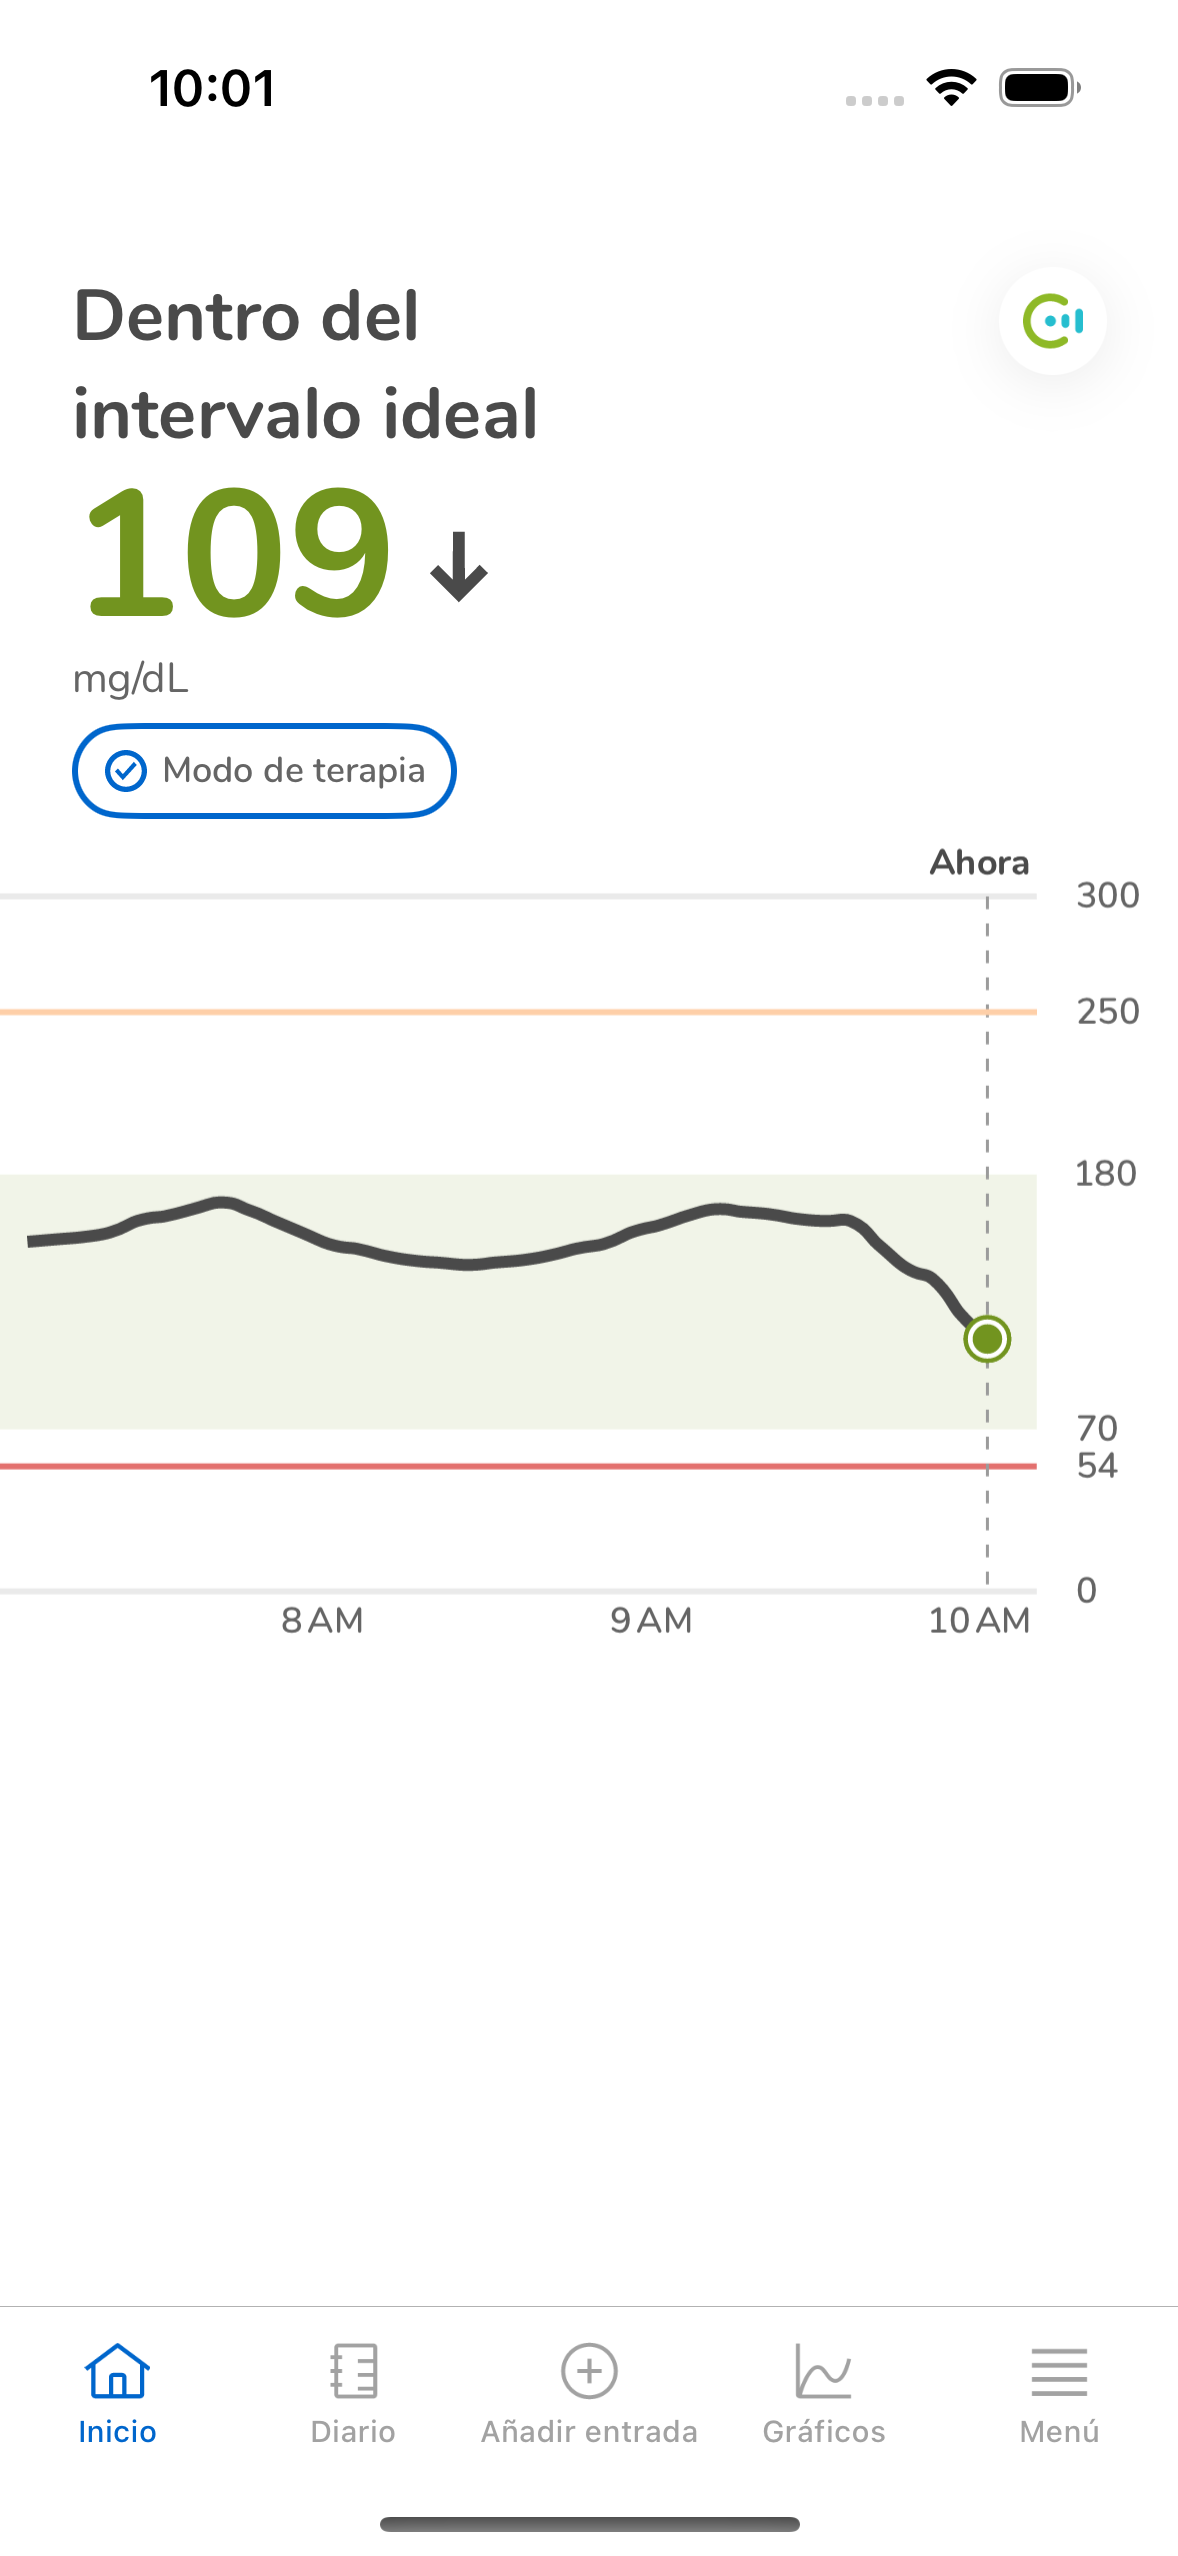
Task: Tap the green sensor status icon
Action: tap(1052, 321)
